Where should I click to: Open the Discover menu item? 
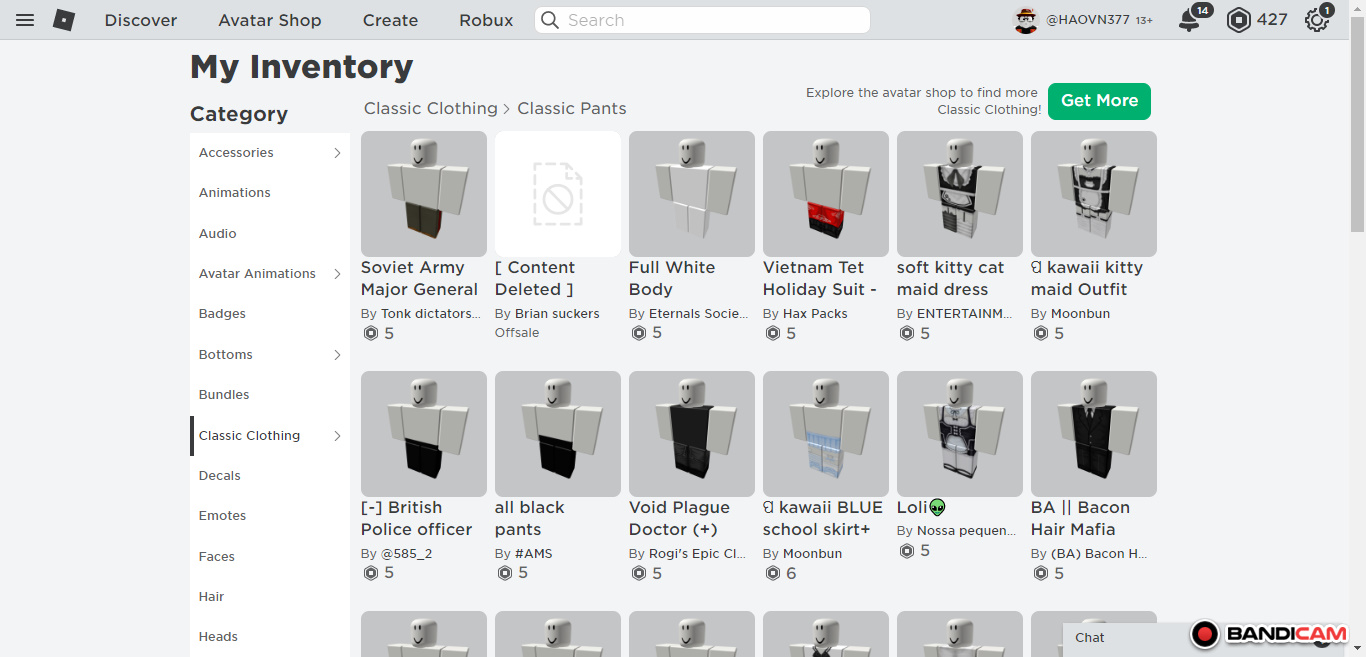(x=141, y=20)
